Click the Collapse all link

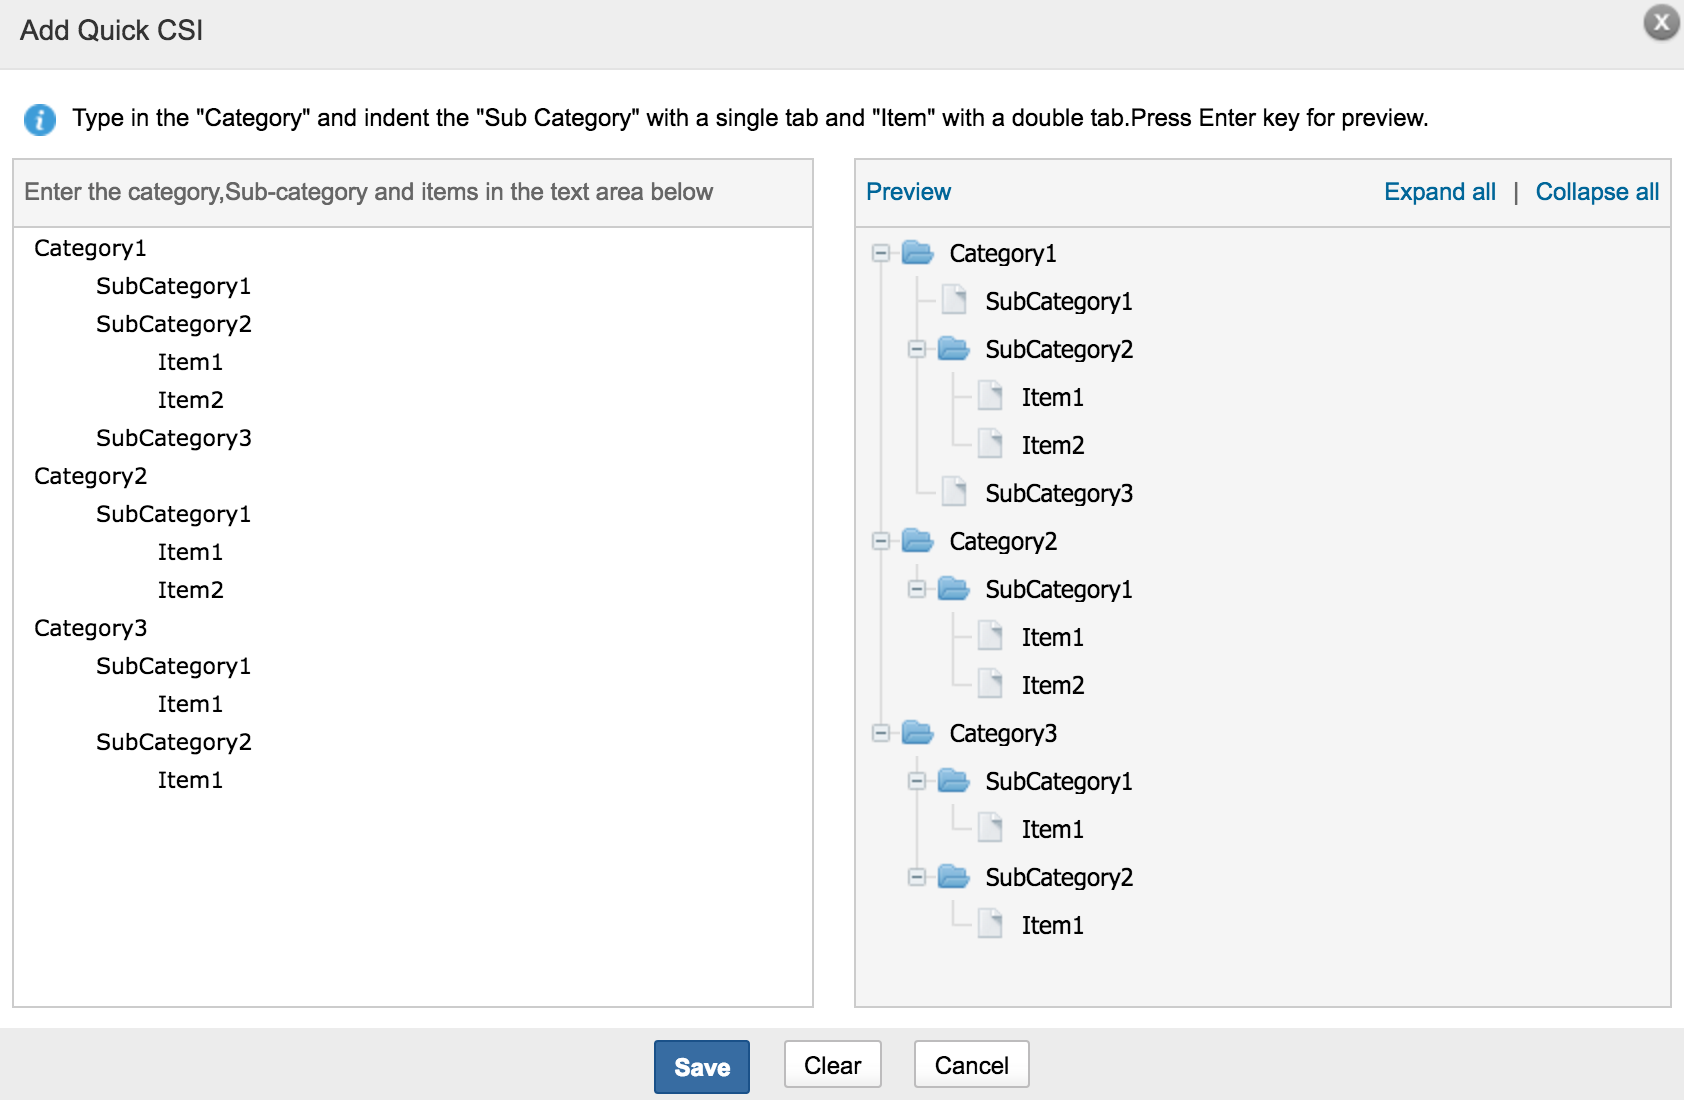pos(1596,192)
